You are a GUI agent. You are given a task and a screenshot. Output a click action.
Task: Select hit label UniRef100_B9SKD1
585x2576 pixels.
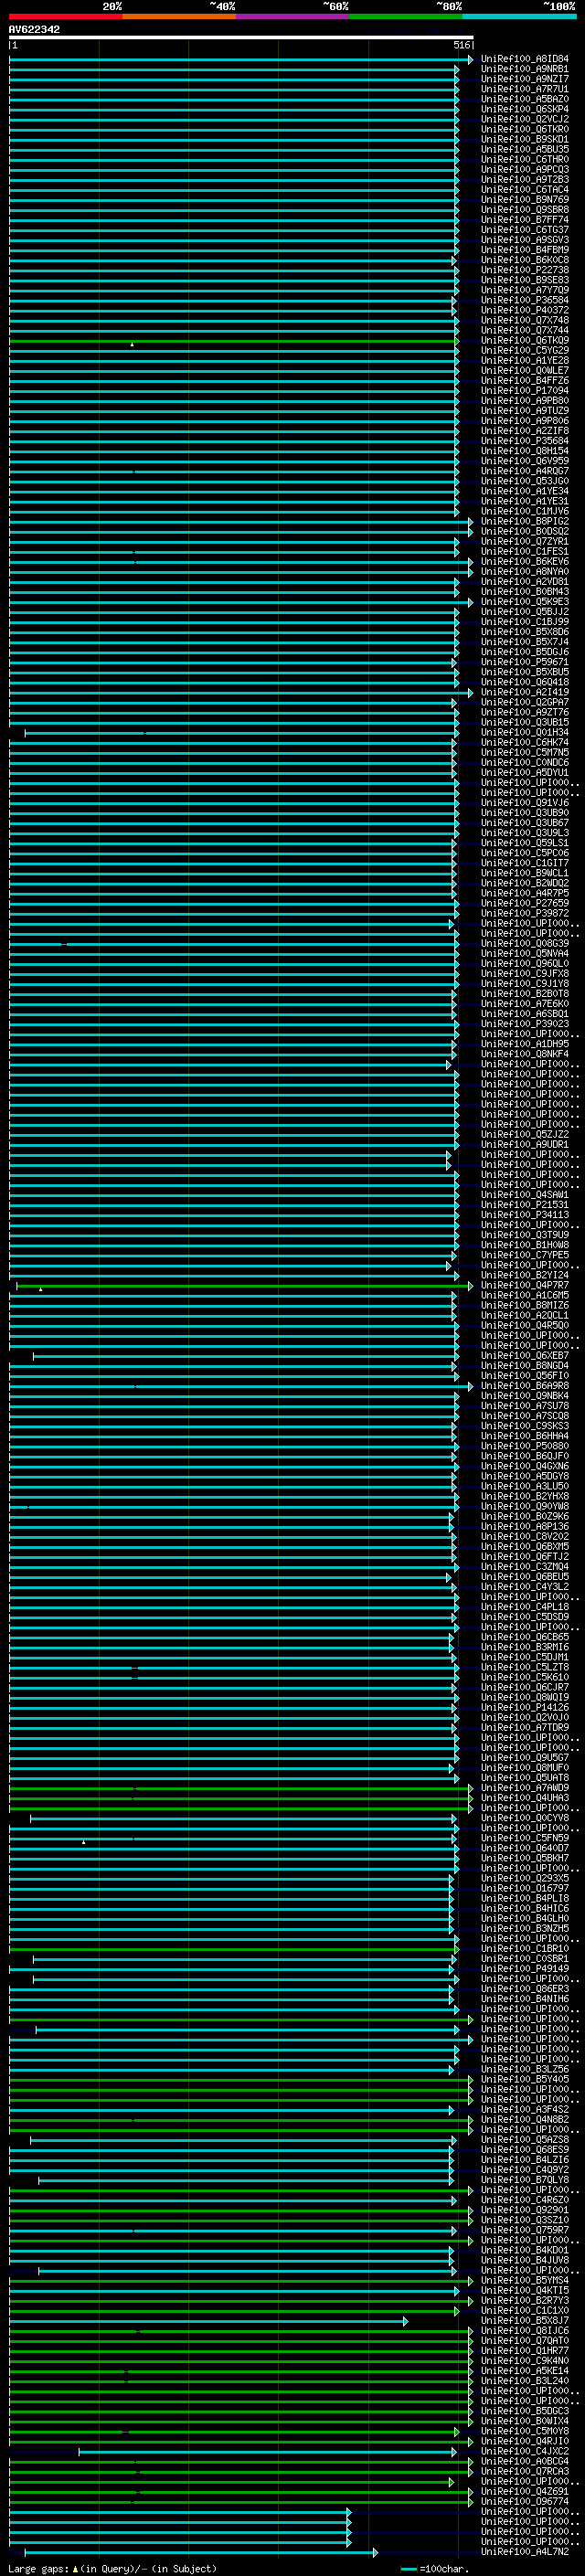tap(525, 139)
